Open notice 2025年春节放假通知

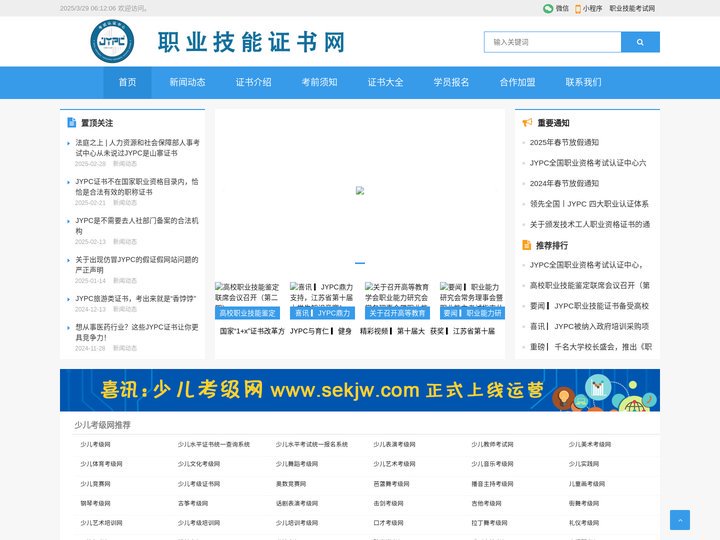click(564, 142)
